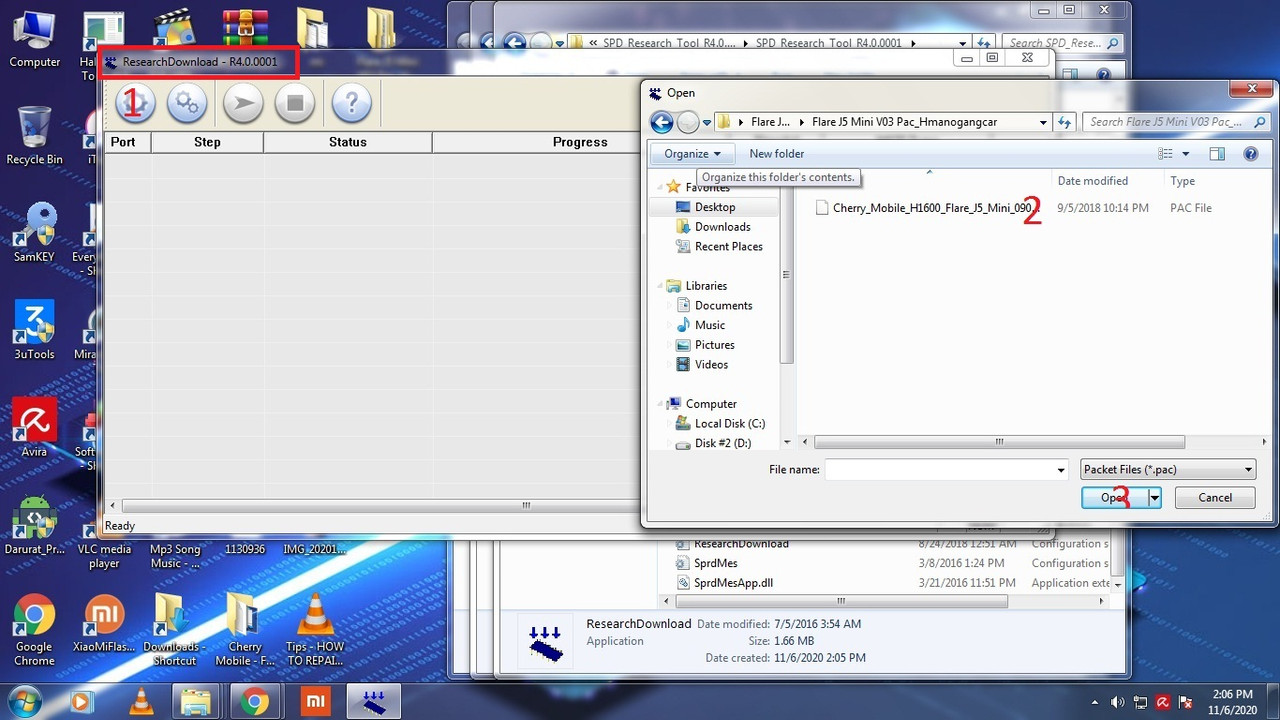Select Local Disk (C:) in navigation pane
Viewport: 1280px width, 720px height.
pos(729,424)
